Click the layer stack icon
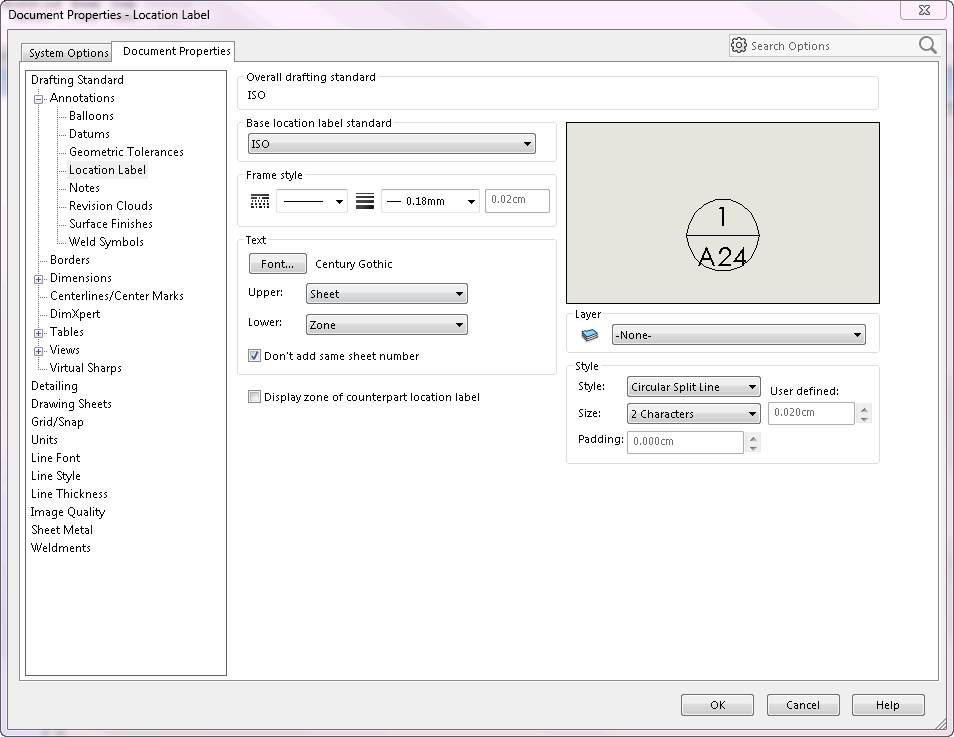Screen dimensions: 954x737 point(590,335)
